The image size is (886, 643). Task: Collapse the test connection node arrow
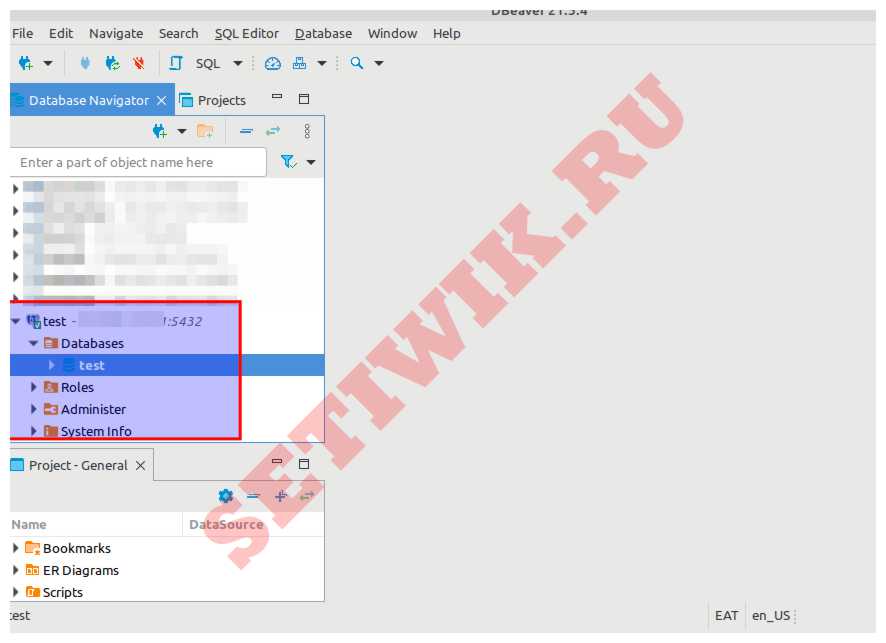[16, 321]
